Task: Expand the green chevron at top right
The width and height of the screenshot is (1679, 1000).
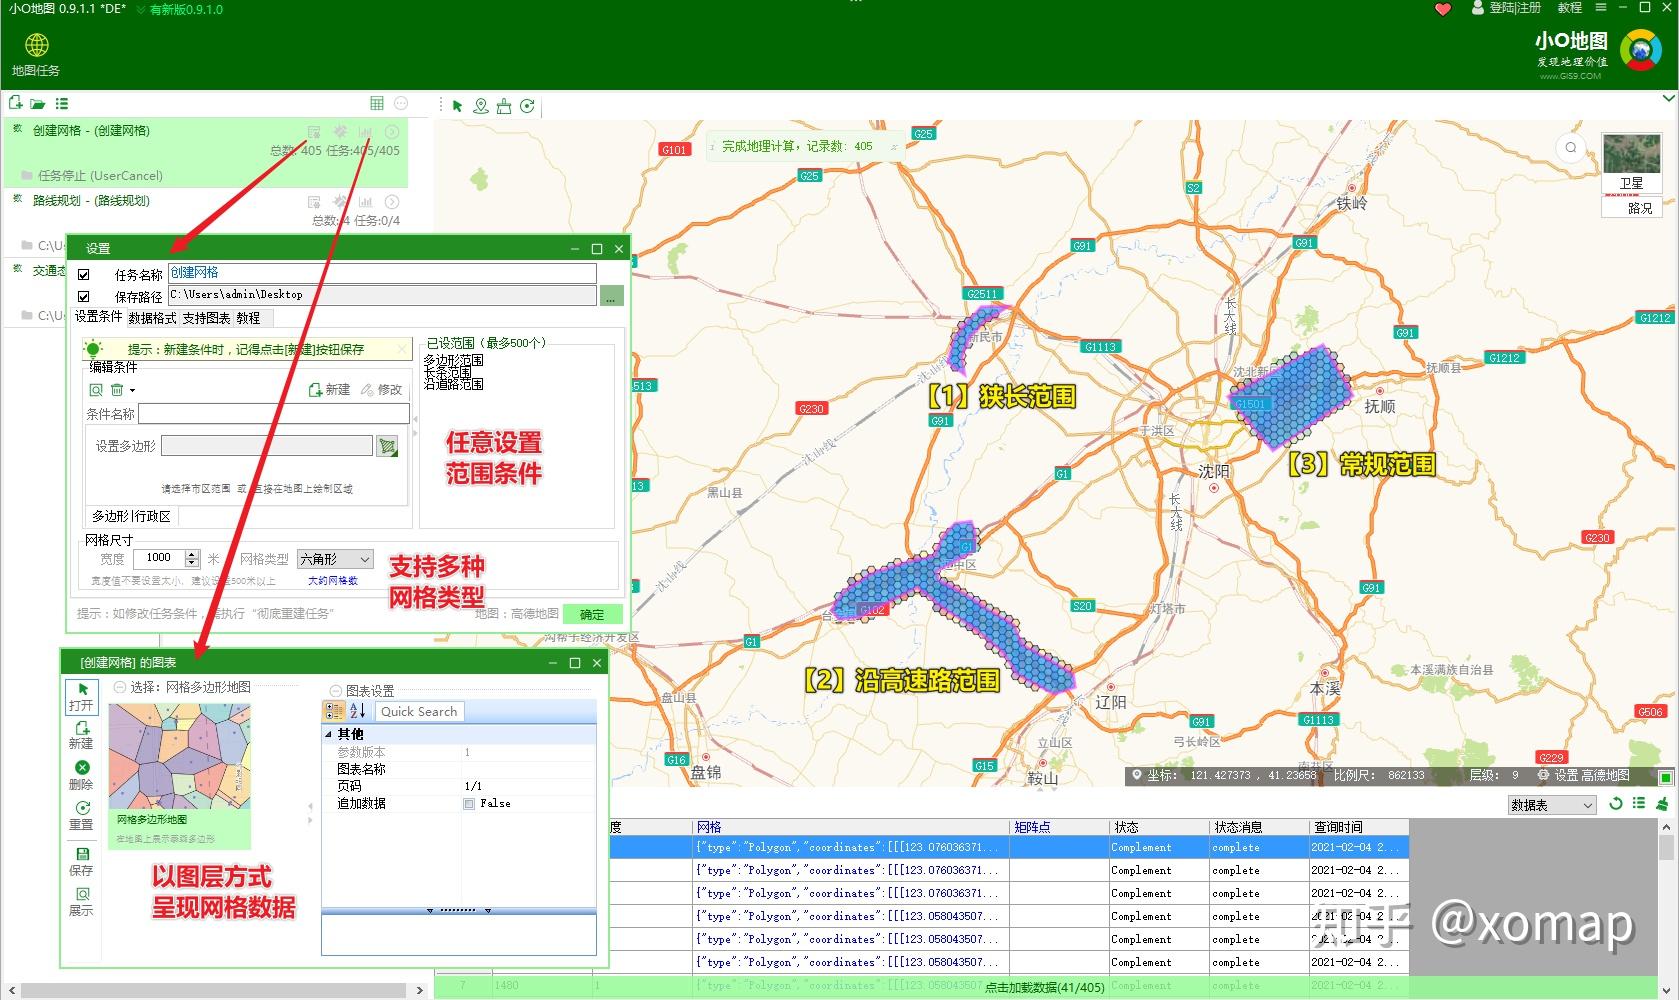Action: 1668,99
